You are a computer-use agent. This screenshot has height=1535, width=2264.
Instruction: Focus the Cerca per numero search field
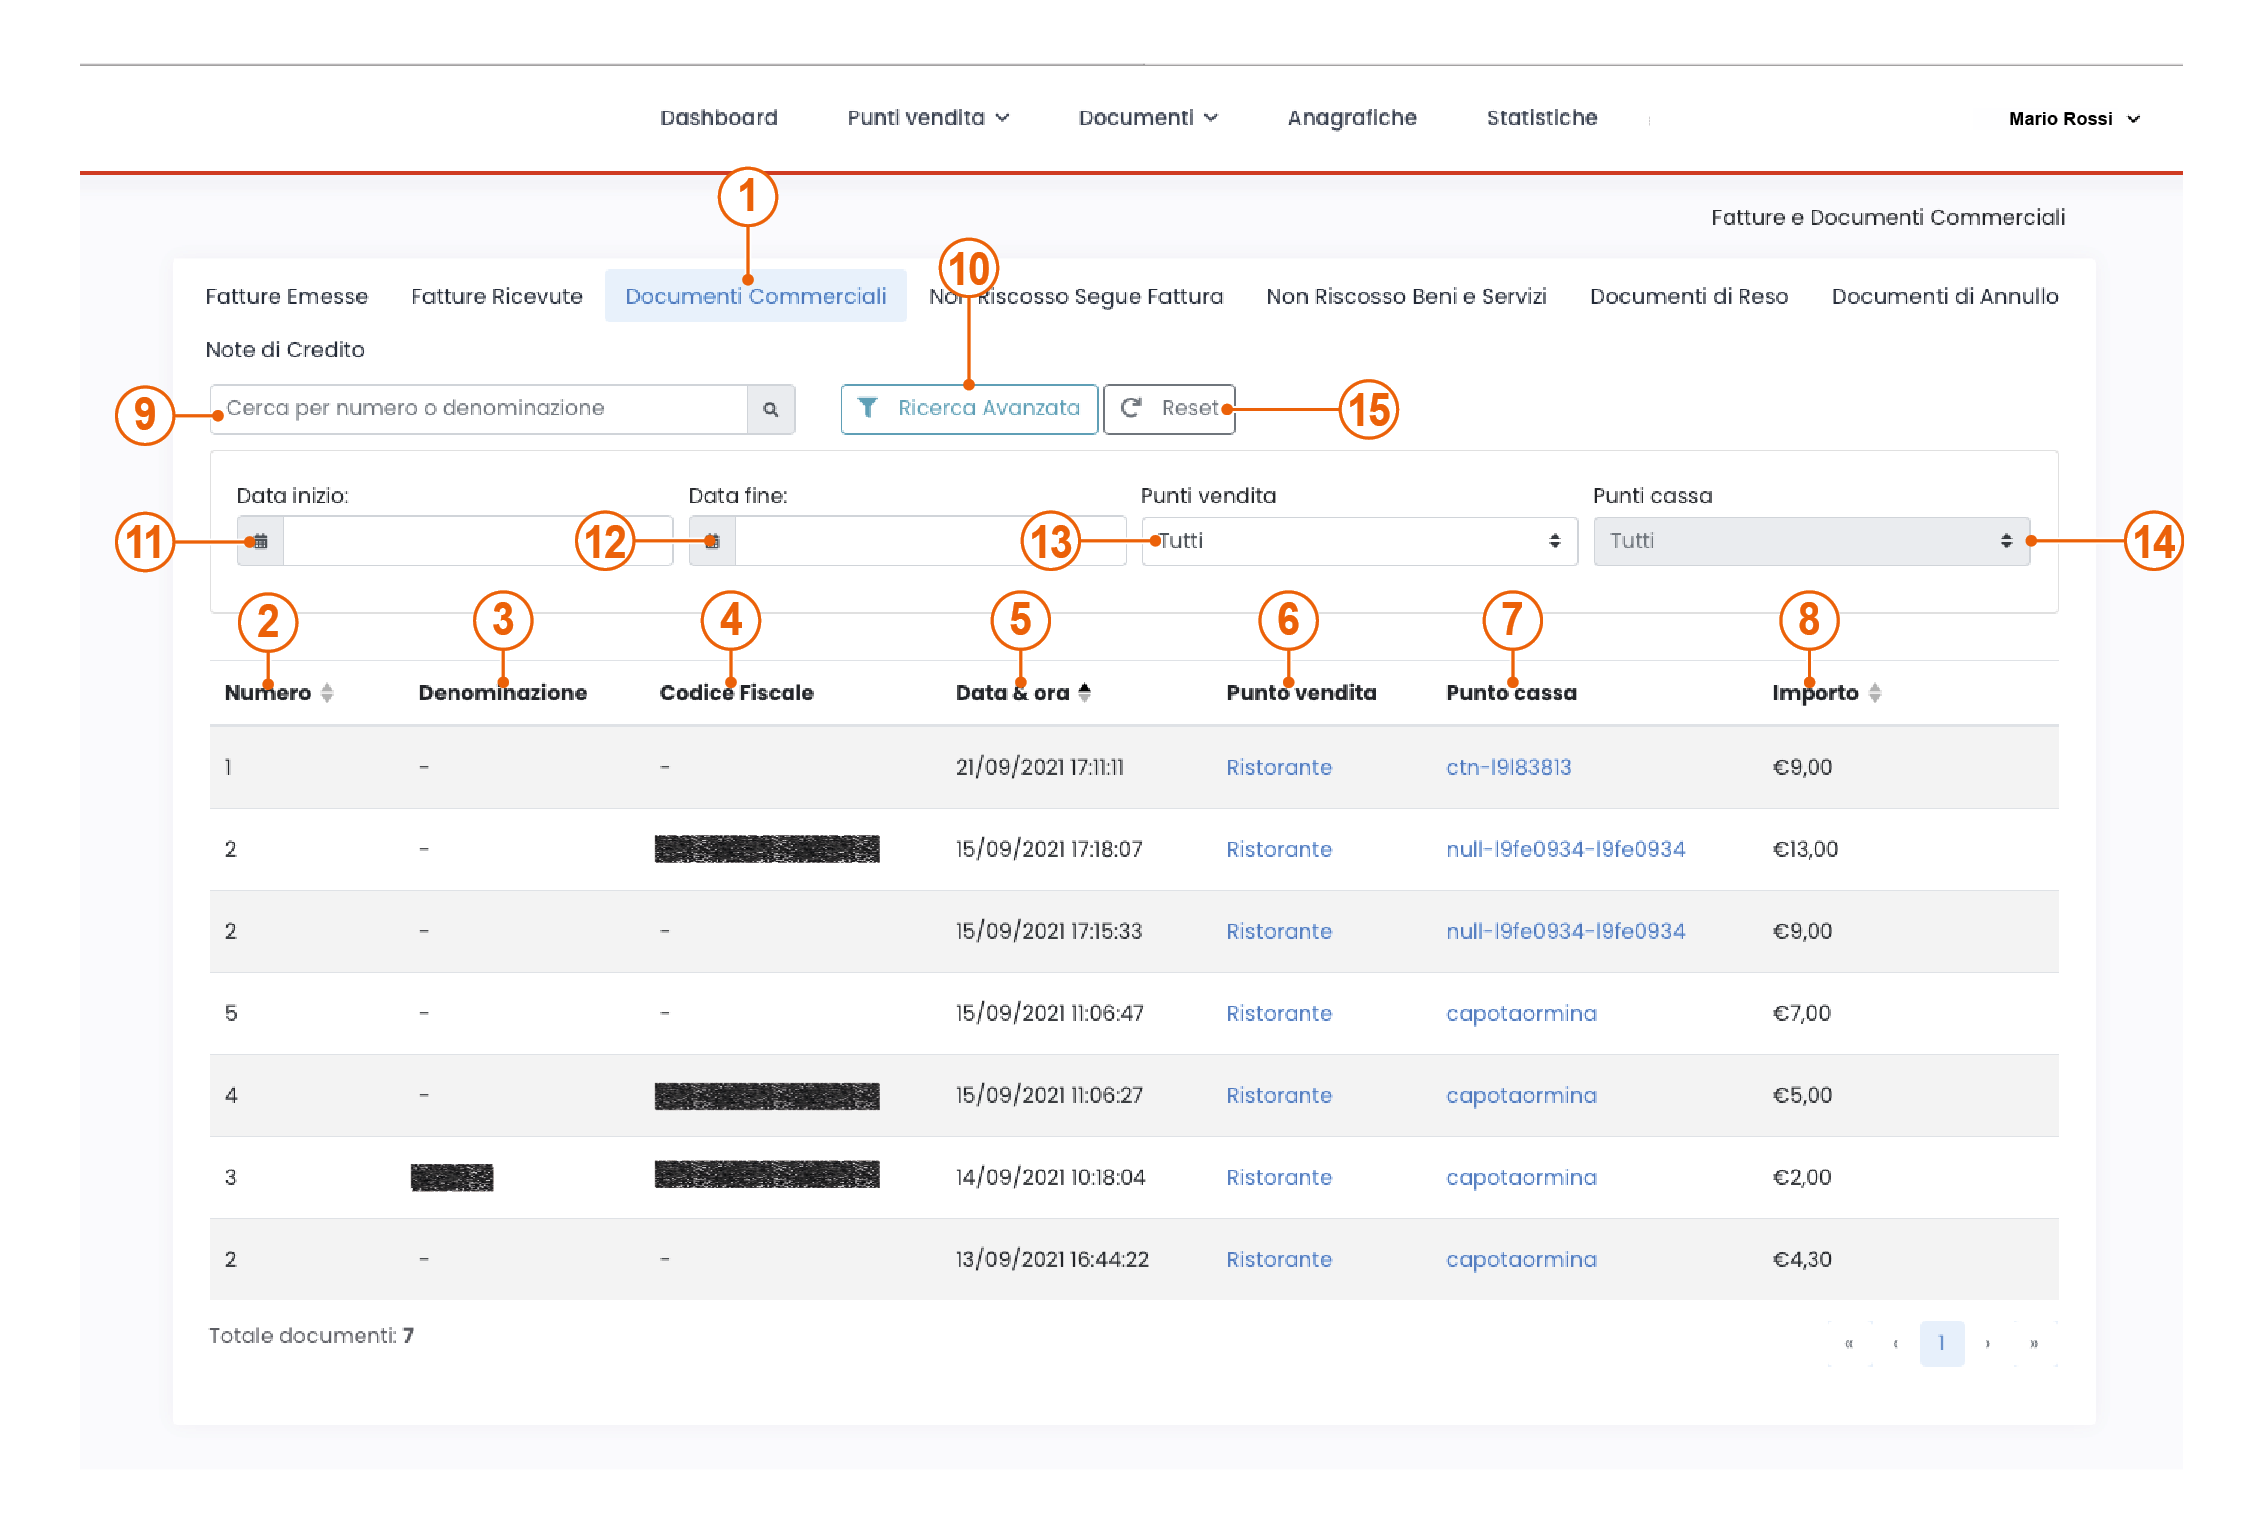(480, 409)
